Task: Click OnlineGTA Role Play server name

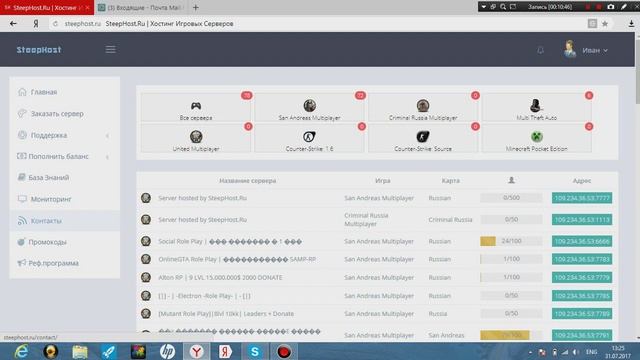Action: pyautogui.click(x=237, y=259)
